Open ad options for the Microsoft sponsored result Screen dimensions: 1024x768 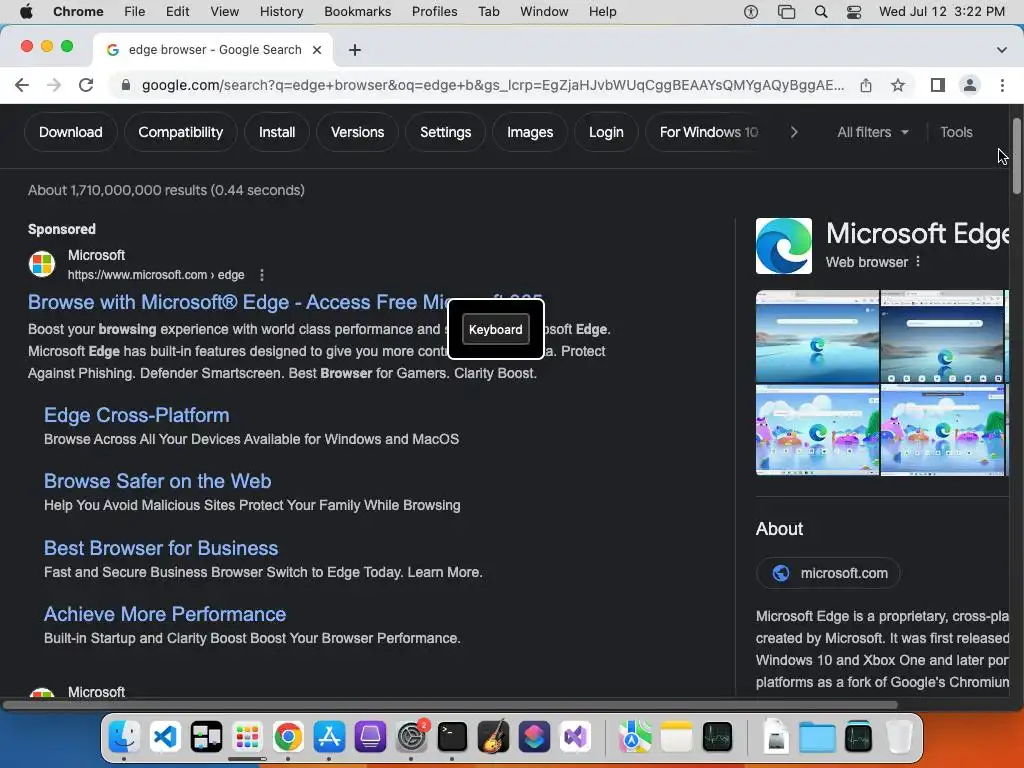tap(262, 275)
